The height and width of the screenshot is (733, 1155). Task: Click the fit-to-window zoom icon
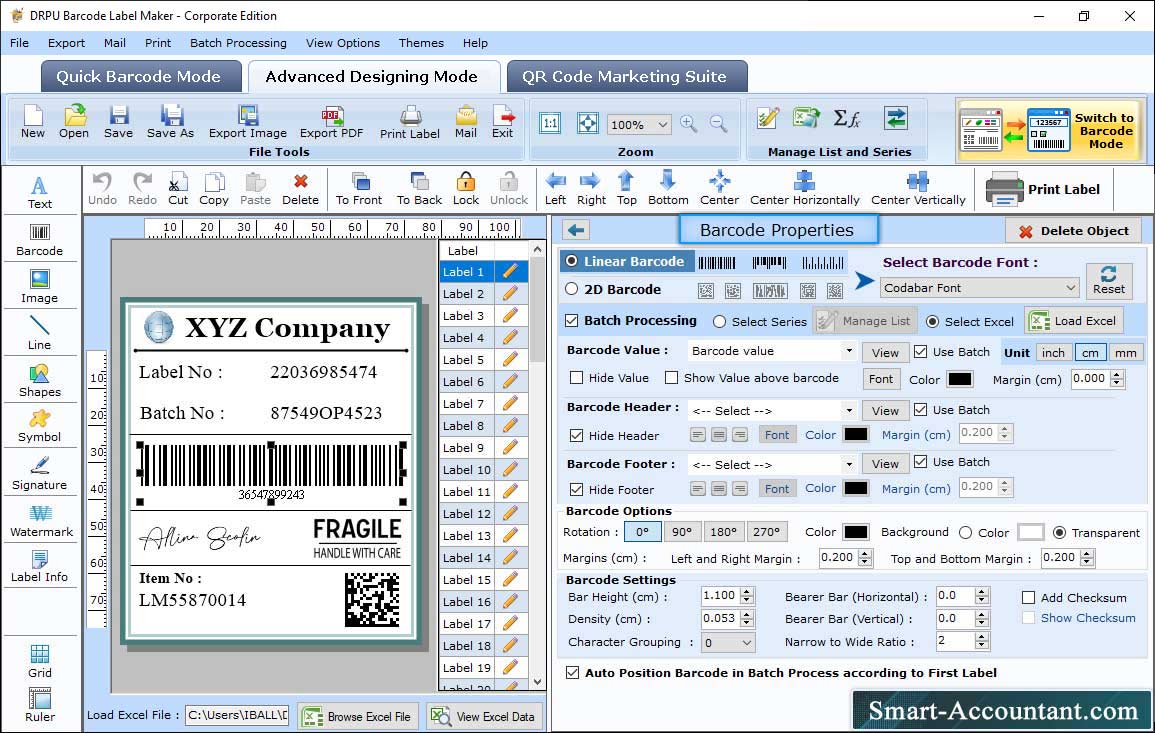pyautogui.click(x=588, y=123)
